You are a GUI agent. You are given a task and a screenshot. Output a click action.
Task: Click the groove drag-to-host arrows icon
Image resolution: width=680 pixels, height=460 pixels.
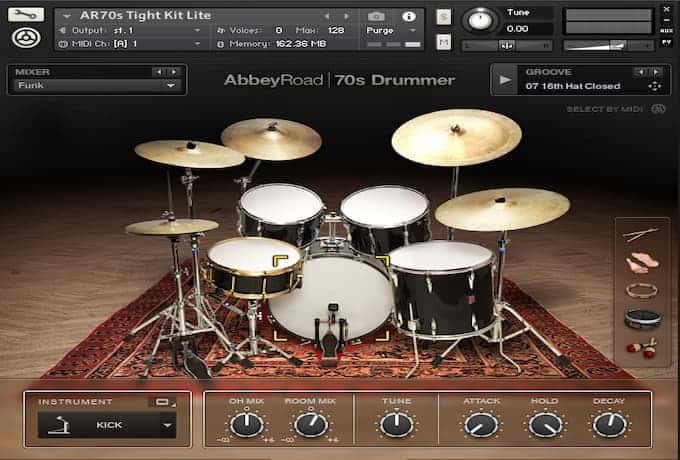pyautogui.click(x=654, y=86)
